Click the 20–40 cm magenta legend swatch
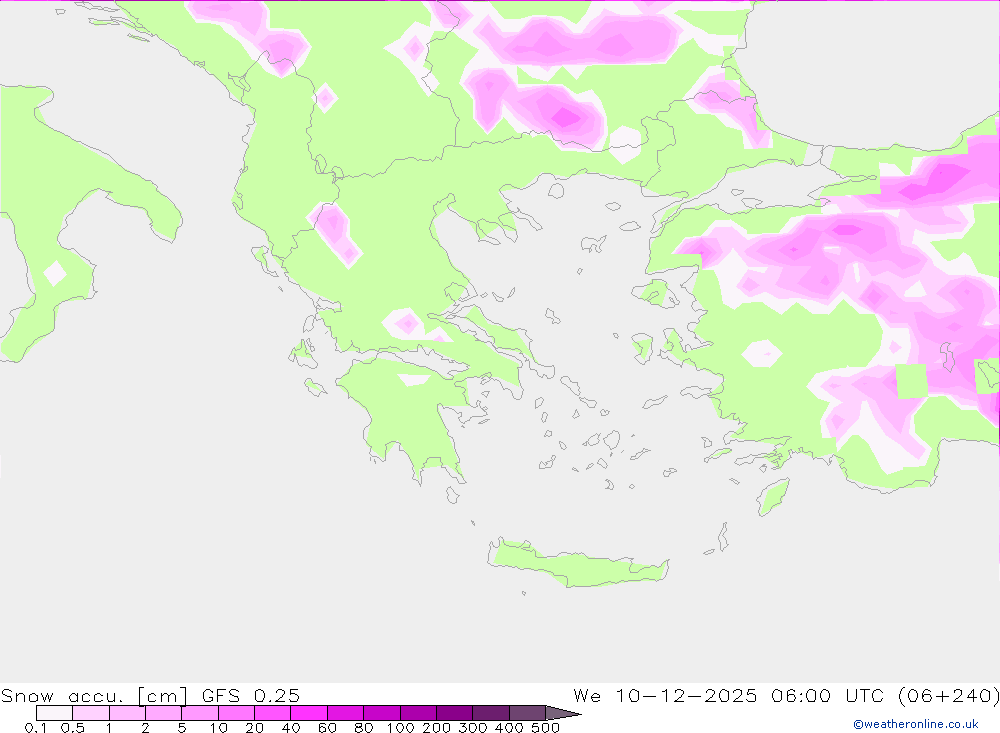This screenshot has width=1000, height=733. click(273, 713)
